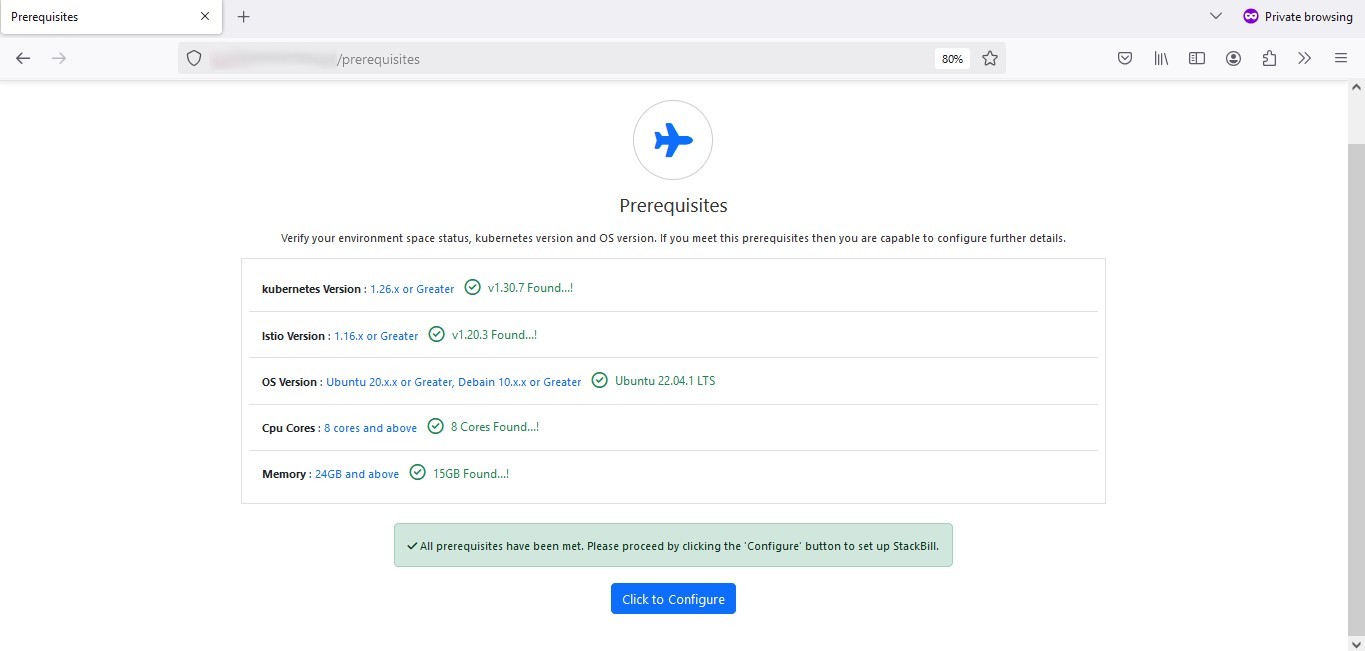Viewport: 1365px width, 651px height.
Task: Open the hamburger application menu
Action: (1341, 59)
